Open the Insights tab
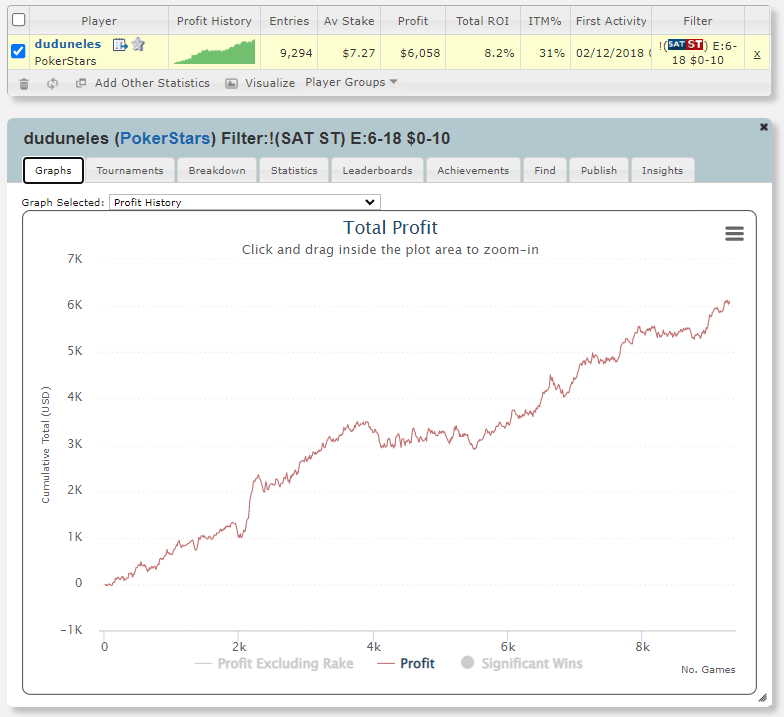Screen dimensions: 784x717 click(662, 170)
